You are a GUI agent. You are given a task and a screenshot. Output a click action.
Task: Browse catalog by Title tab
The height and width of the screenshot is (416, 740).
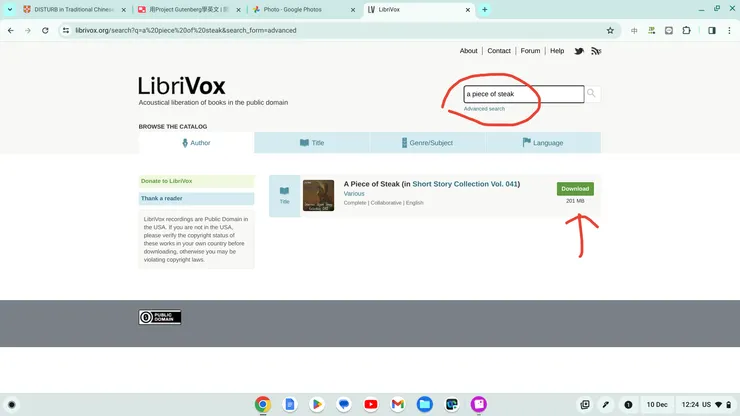coord(312,143)
